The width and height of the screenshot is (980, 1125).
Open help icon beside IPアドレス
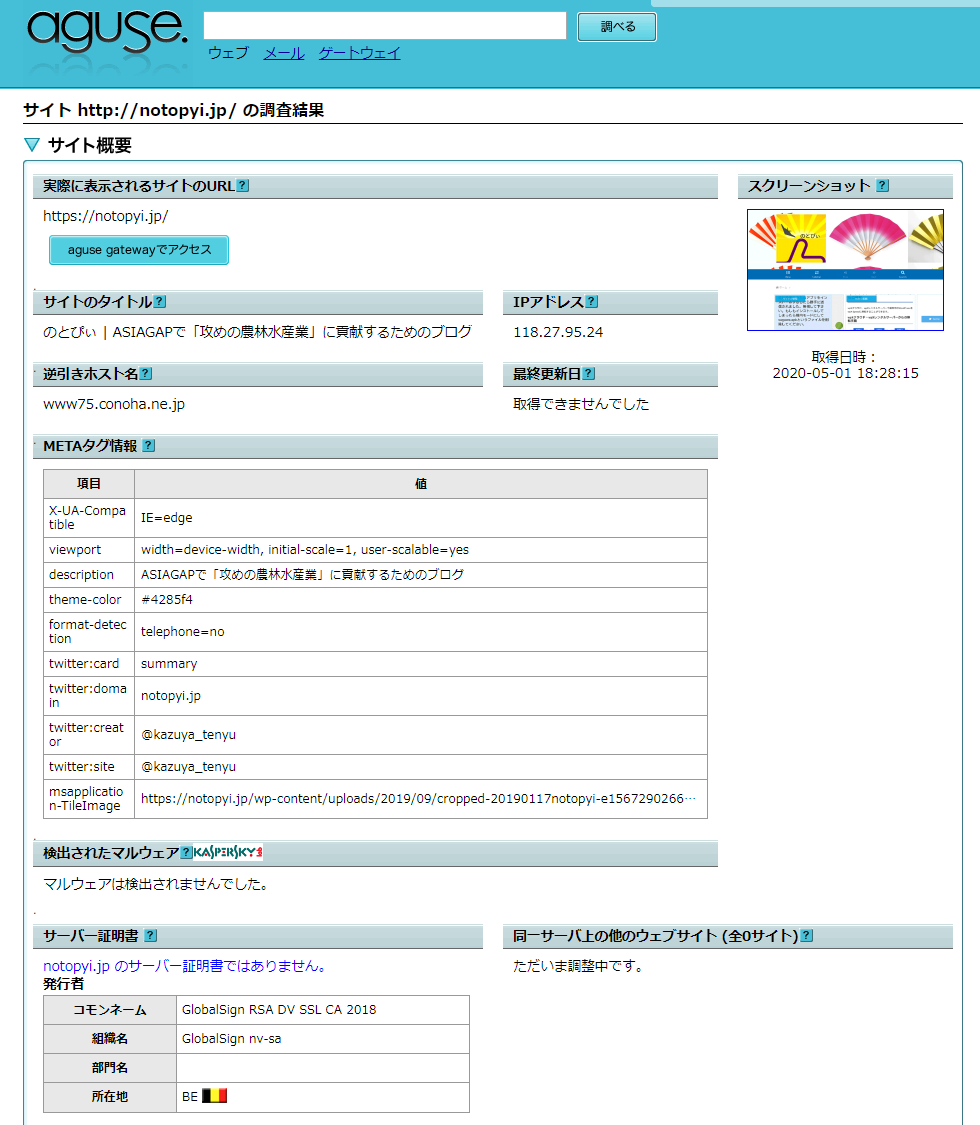(592, 302)
